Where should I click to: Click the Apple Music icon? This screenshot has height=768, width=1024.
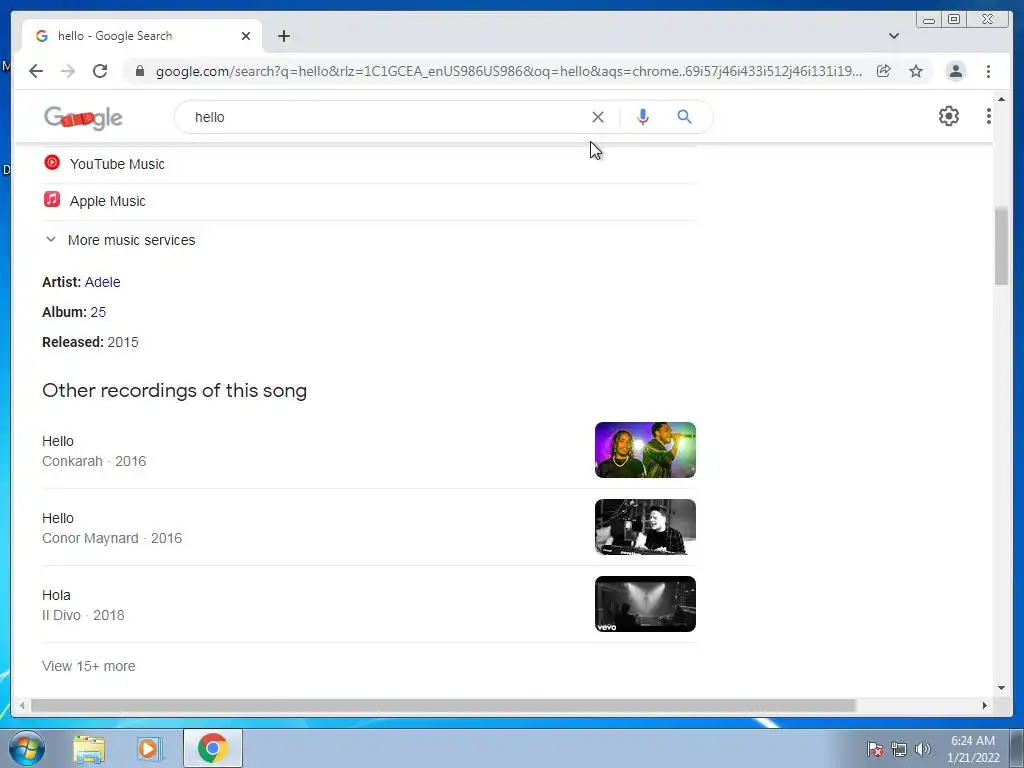(52, 199)
